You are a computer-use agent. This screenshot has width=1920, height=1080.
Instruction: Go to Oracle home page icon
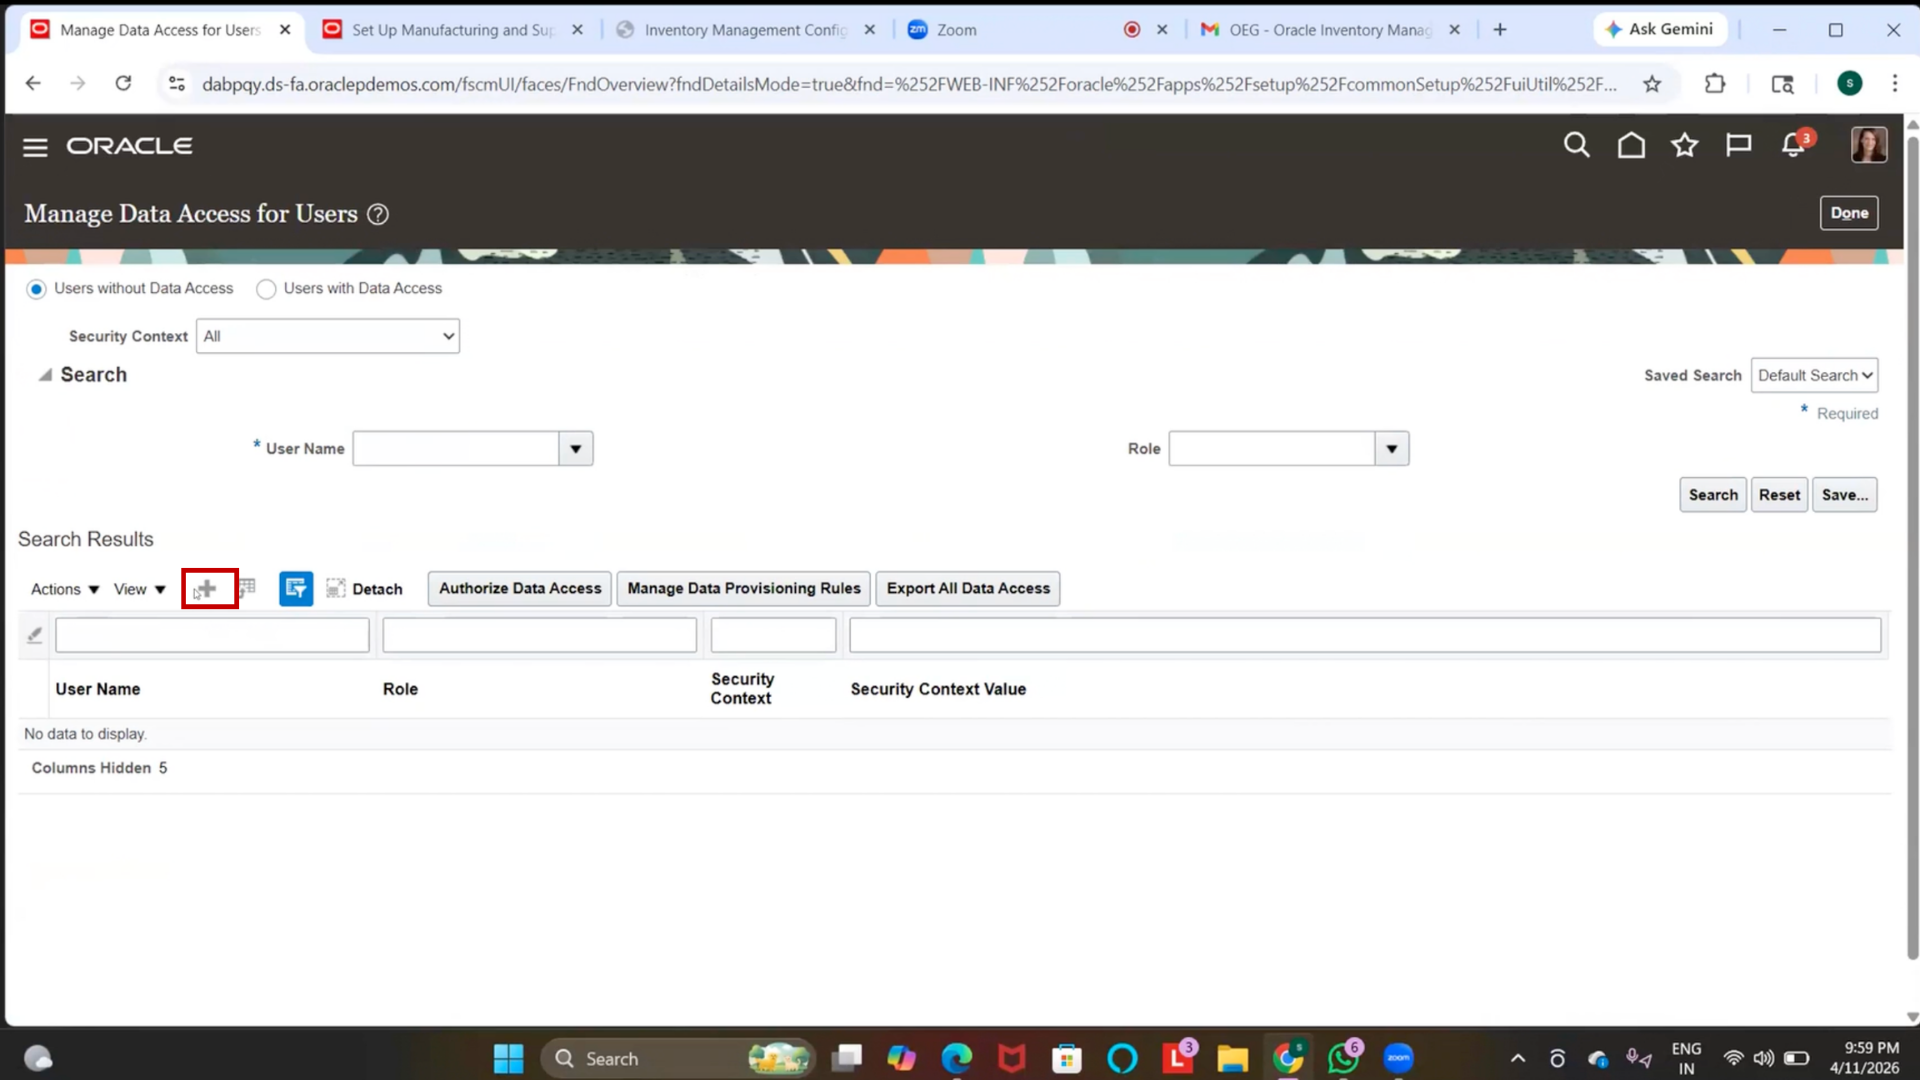coord(1631,146)
